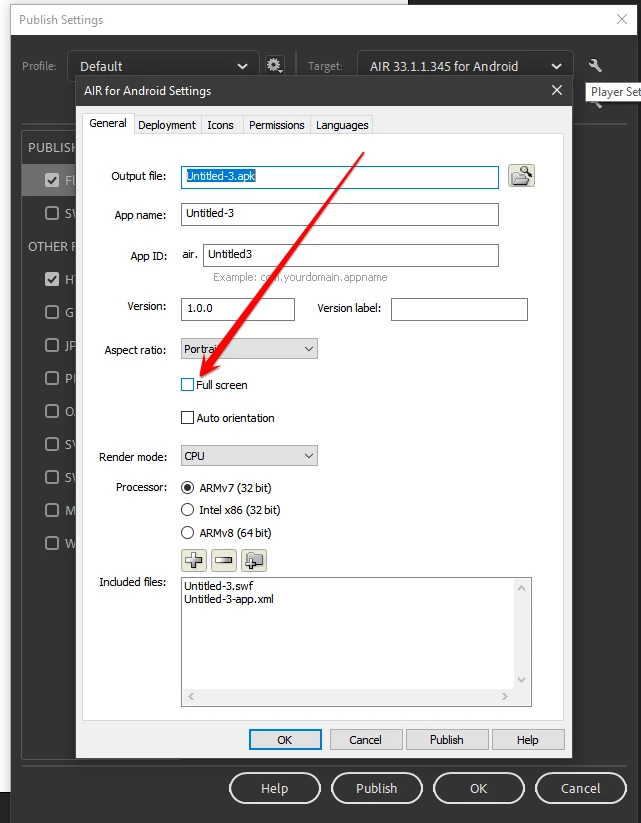Open the Aspect ratio dropdown
Image resolution: width=641 pixels, height=823 pixels.
click(x=249, y=349)
